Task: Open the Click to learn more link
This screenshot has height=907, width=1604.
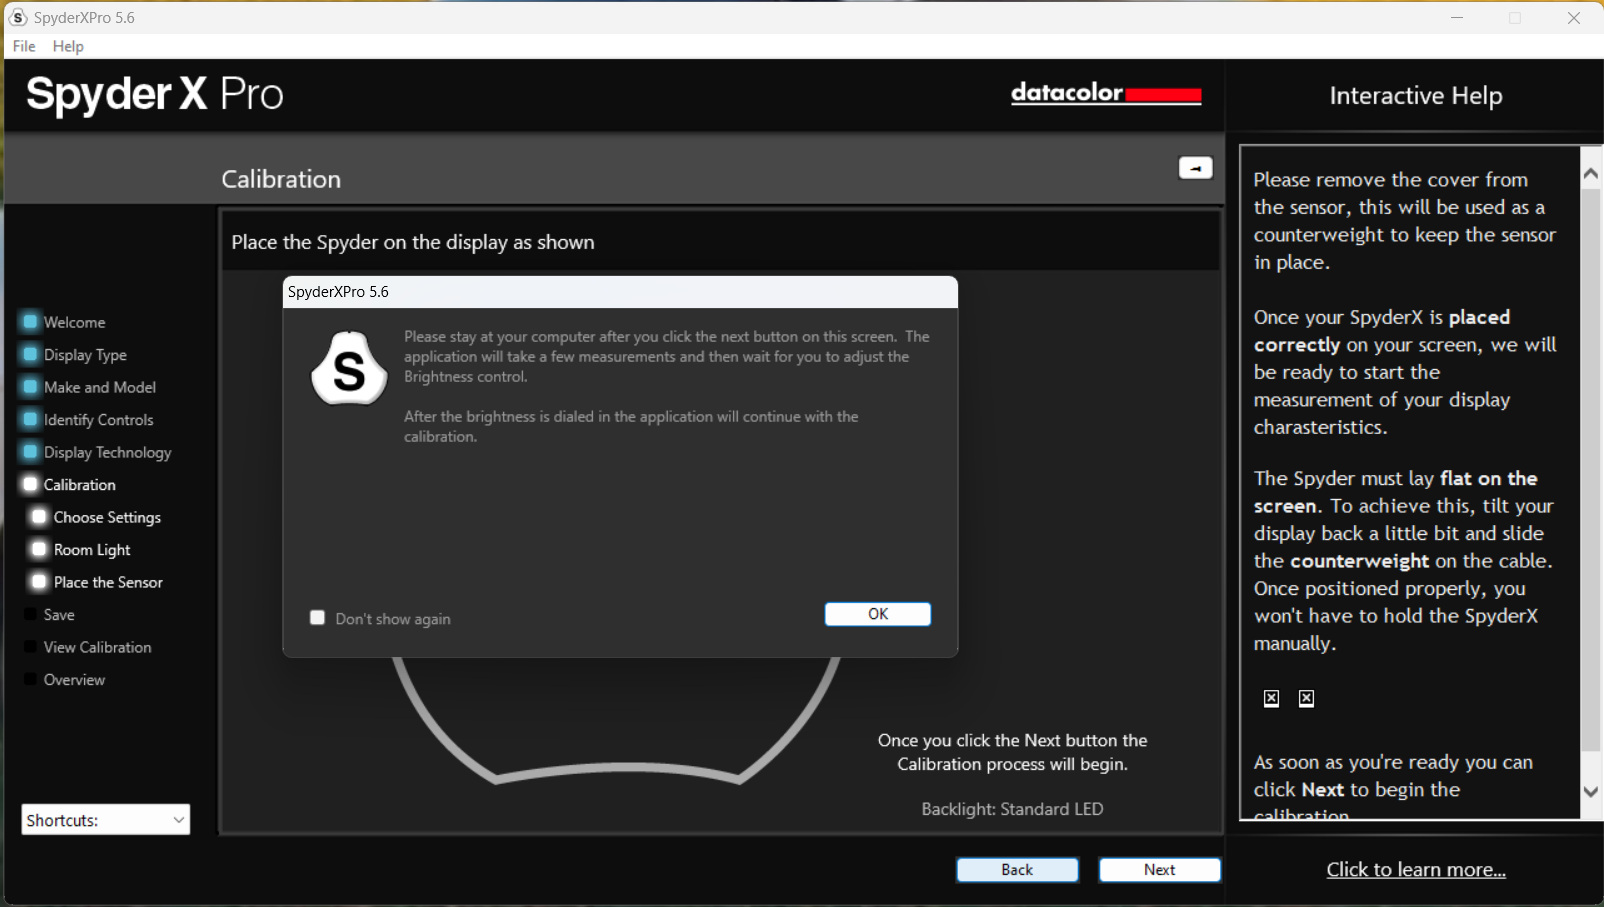Action: click(x=1416, y=870)
